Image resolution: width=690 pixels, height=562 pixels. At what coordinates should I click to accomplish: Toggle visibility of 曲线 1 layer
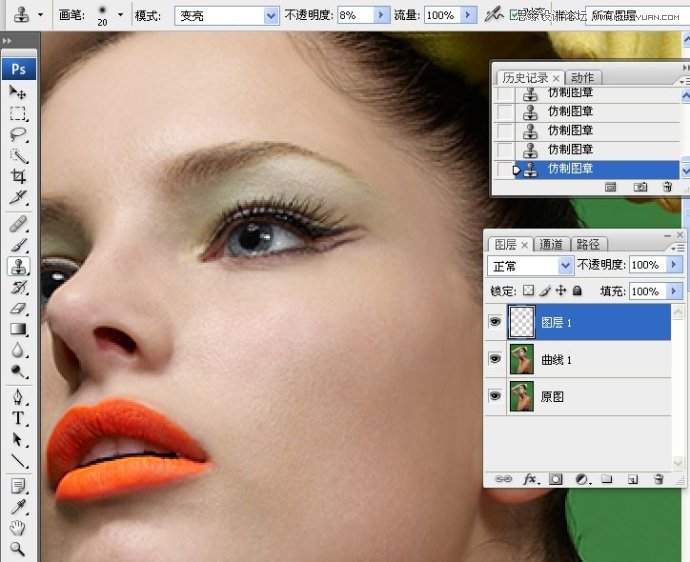point(495,359)
